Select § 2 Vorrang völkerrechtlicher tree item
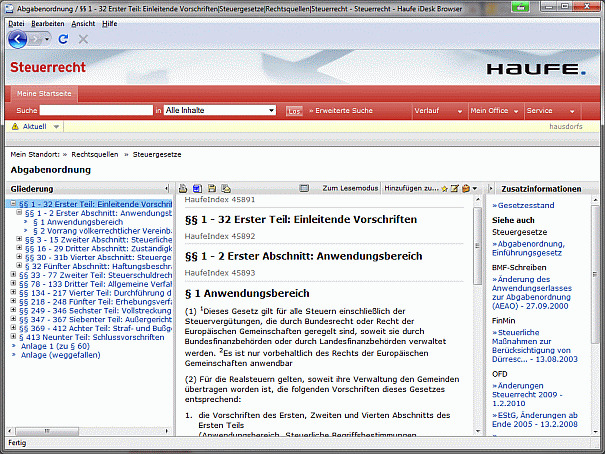 click(x=102, y=231)
